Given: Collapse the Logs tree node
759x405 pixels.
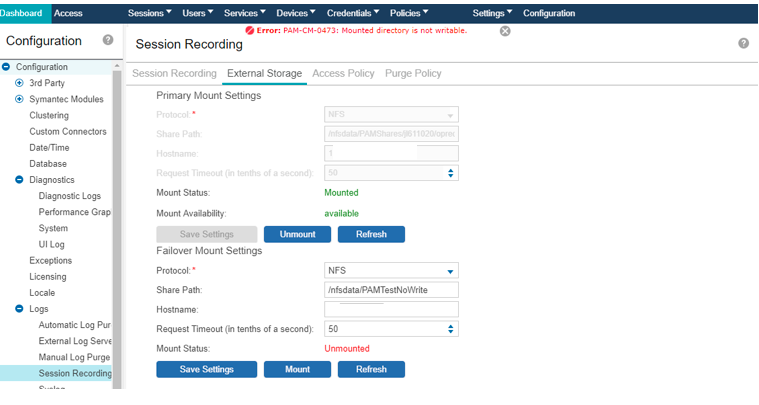Looking at the screenshot, I should [19, 309].
